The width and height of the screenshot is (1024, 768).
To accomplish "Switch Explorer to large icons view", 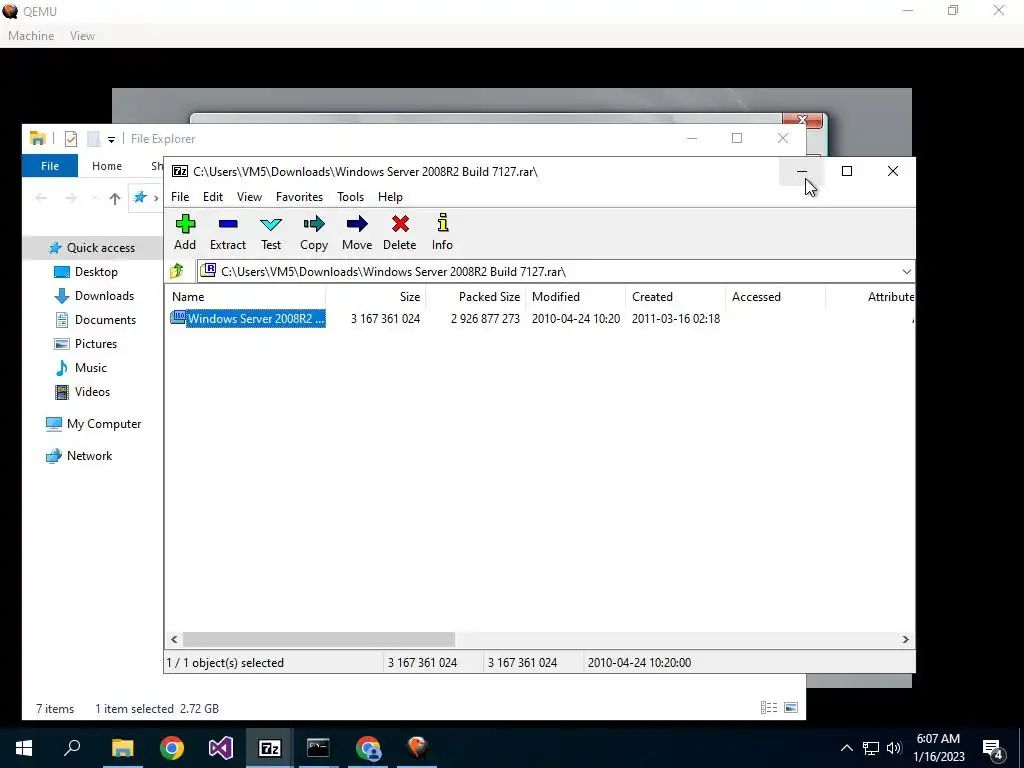I will (x=791, y=707).
